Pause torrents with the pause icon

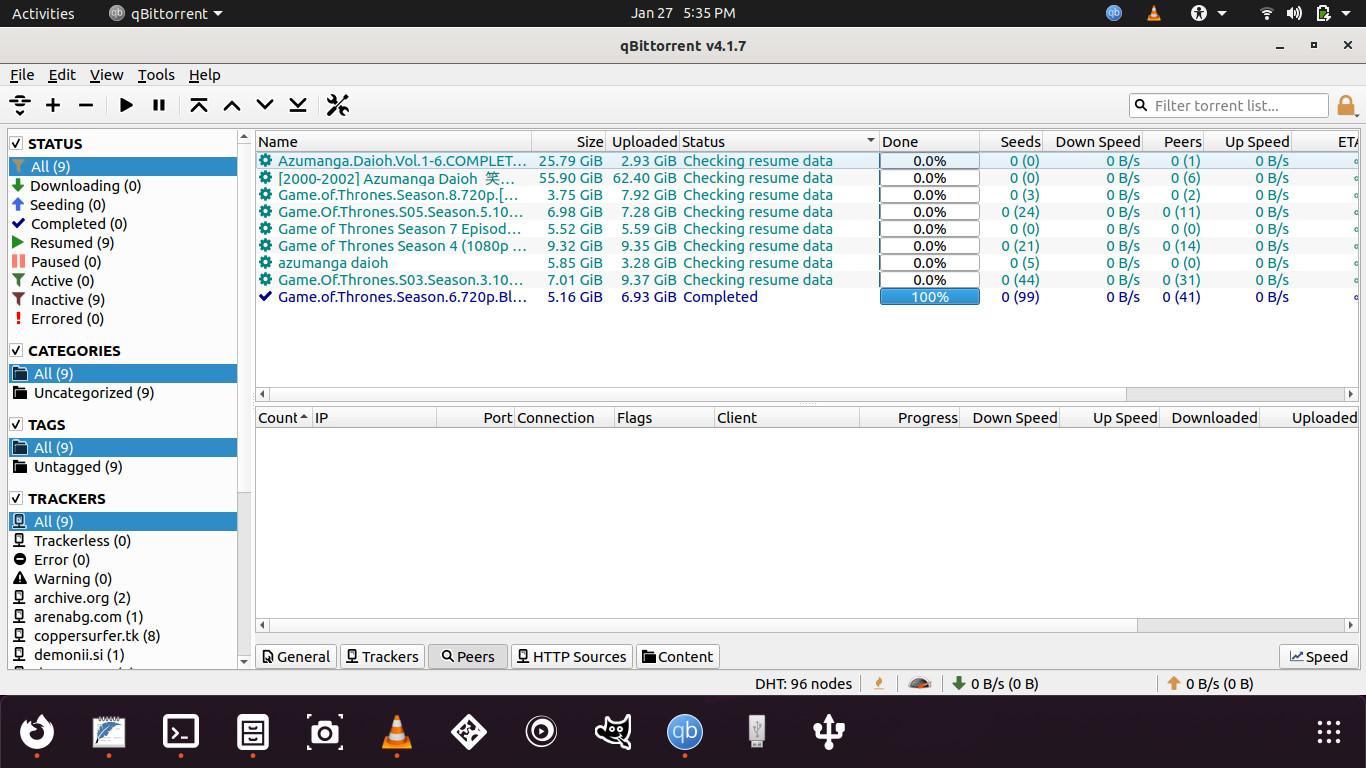click(159, 105)
